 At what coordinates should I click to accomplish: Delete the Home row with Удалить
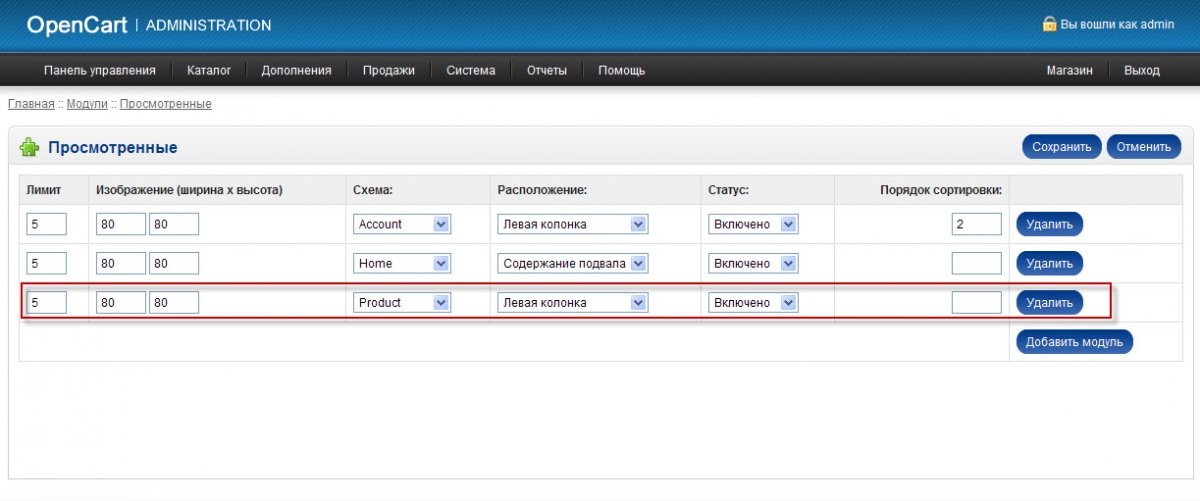[x=1049, y=263]
